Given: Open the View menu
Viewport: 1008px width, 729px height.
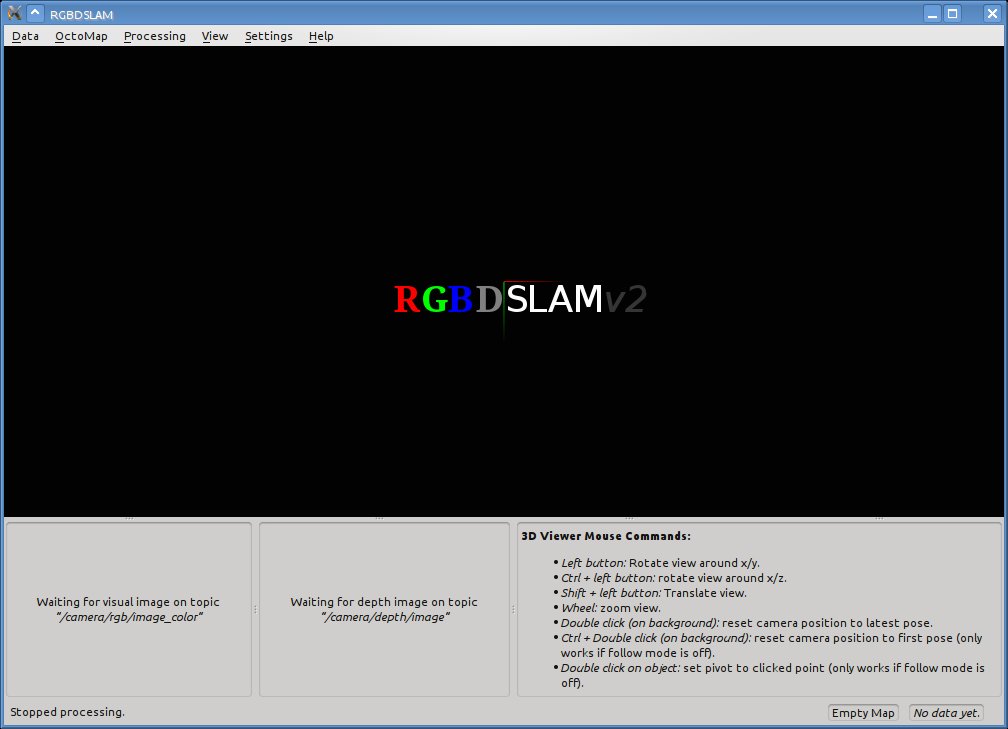Looking at the screenshot, I should [x=215, y=36].
